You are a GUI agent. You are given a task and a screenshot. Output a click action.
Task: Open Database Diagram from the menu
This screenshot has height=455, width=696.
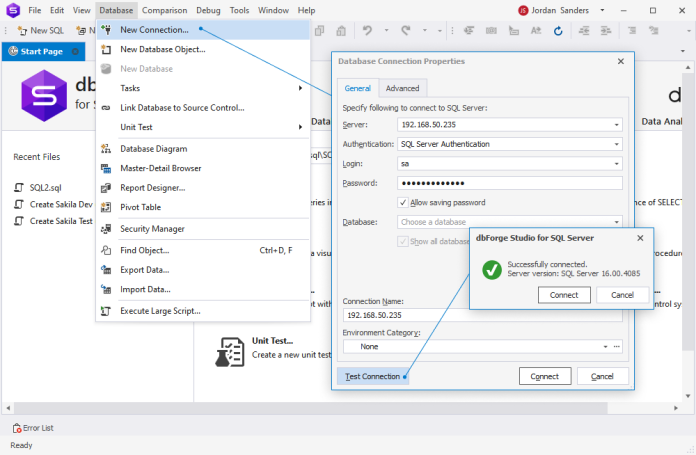click(203, 149)
